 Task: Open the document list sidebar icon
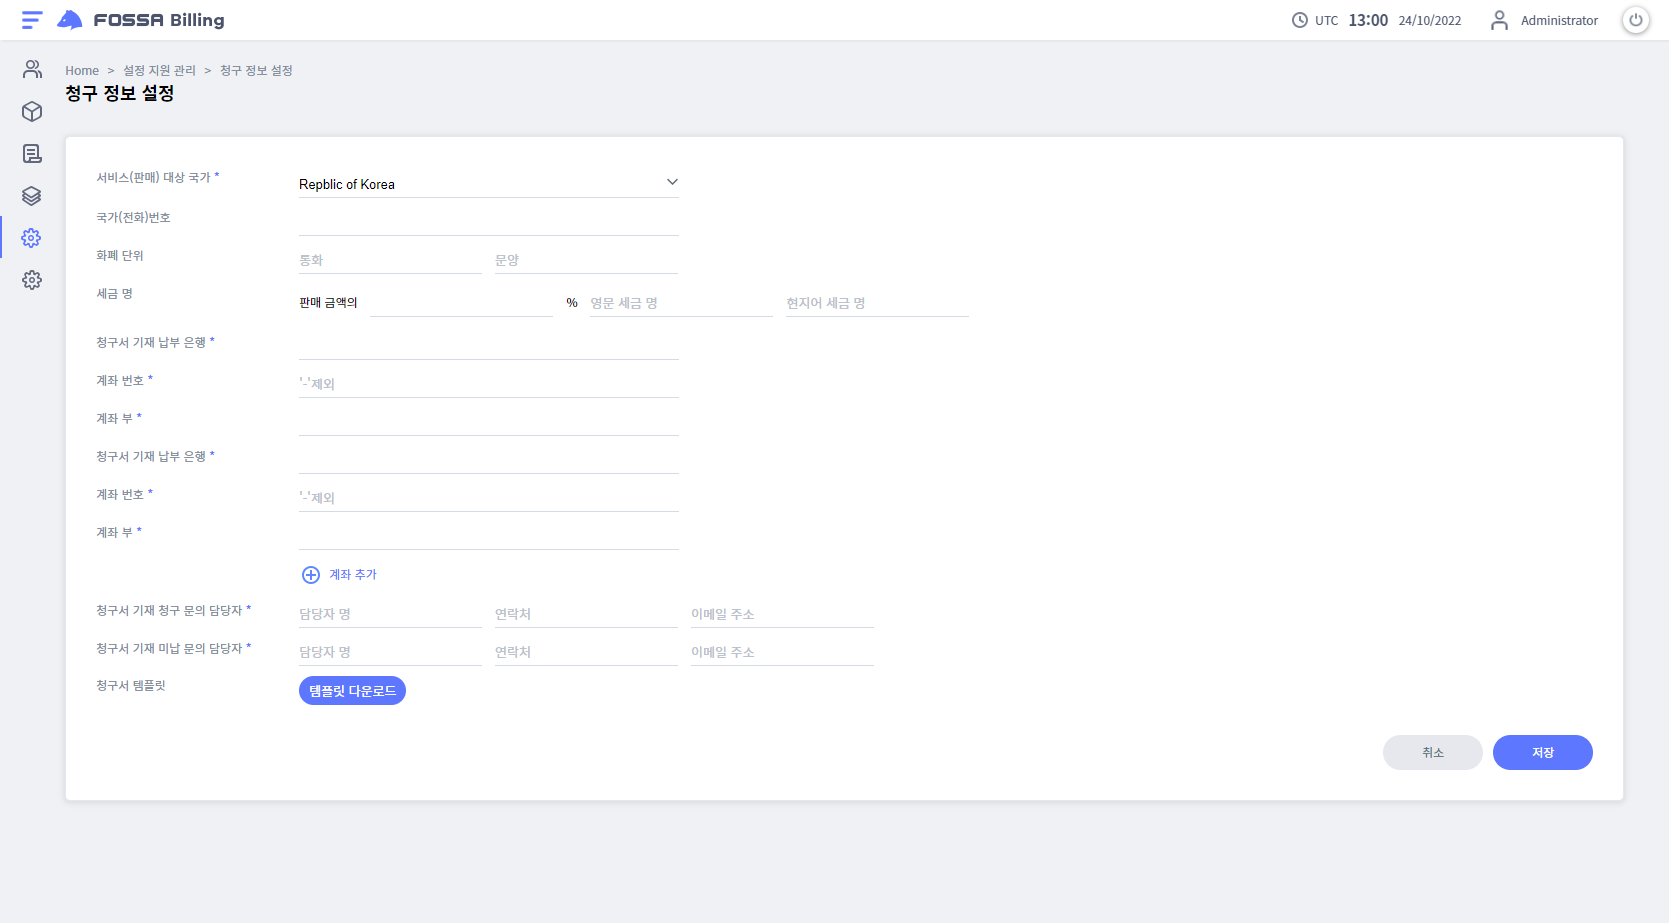coord(32,153)
